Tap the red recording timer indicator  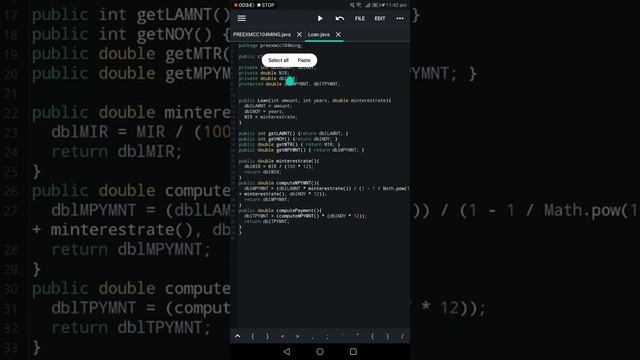(x=244, y=5)
